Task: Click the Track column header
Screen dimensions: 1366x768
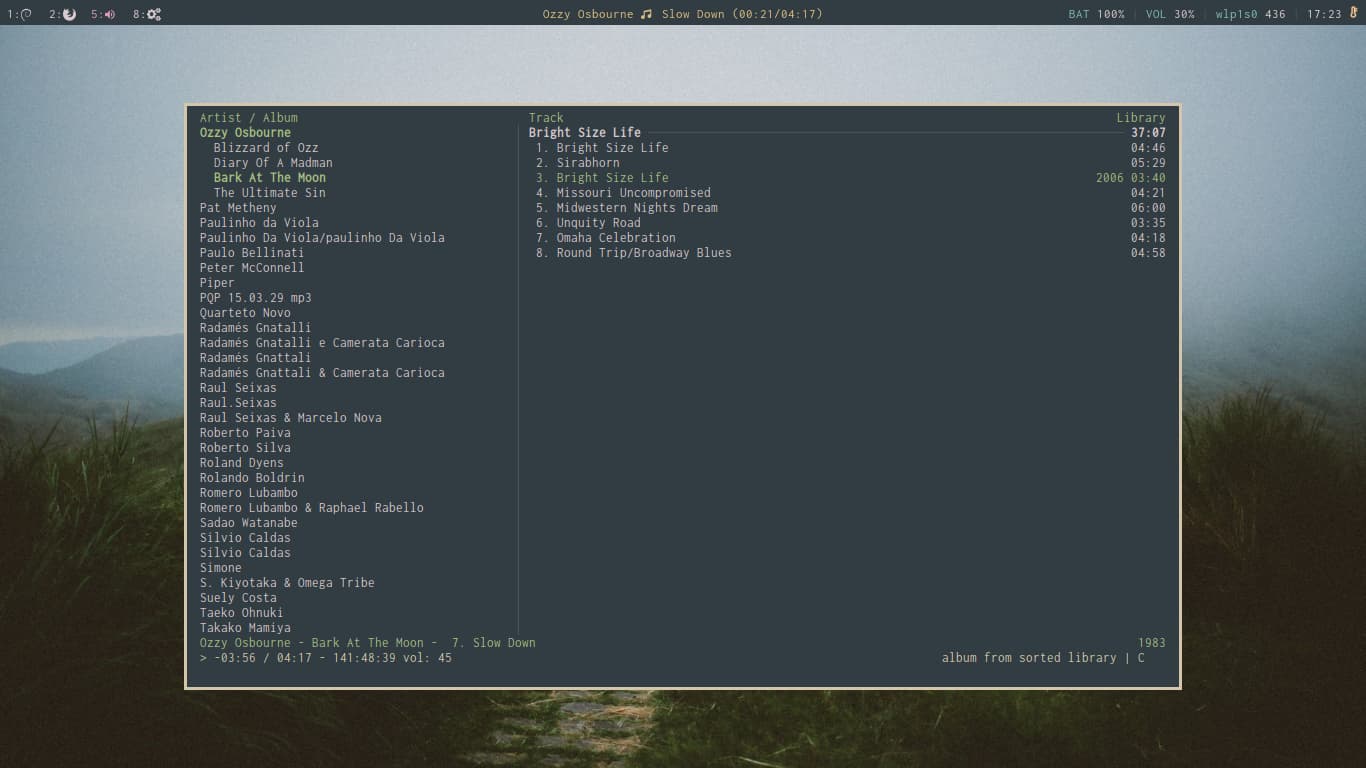Action: 546,117
